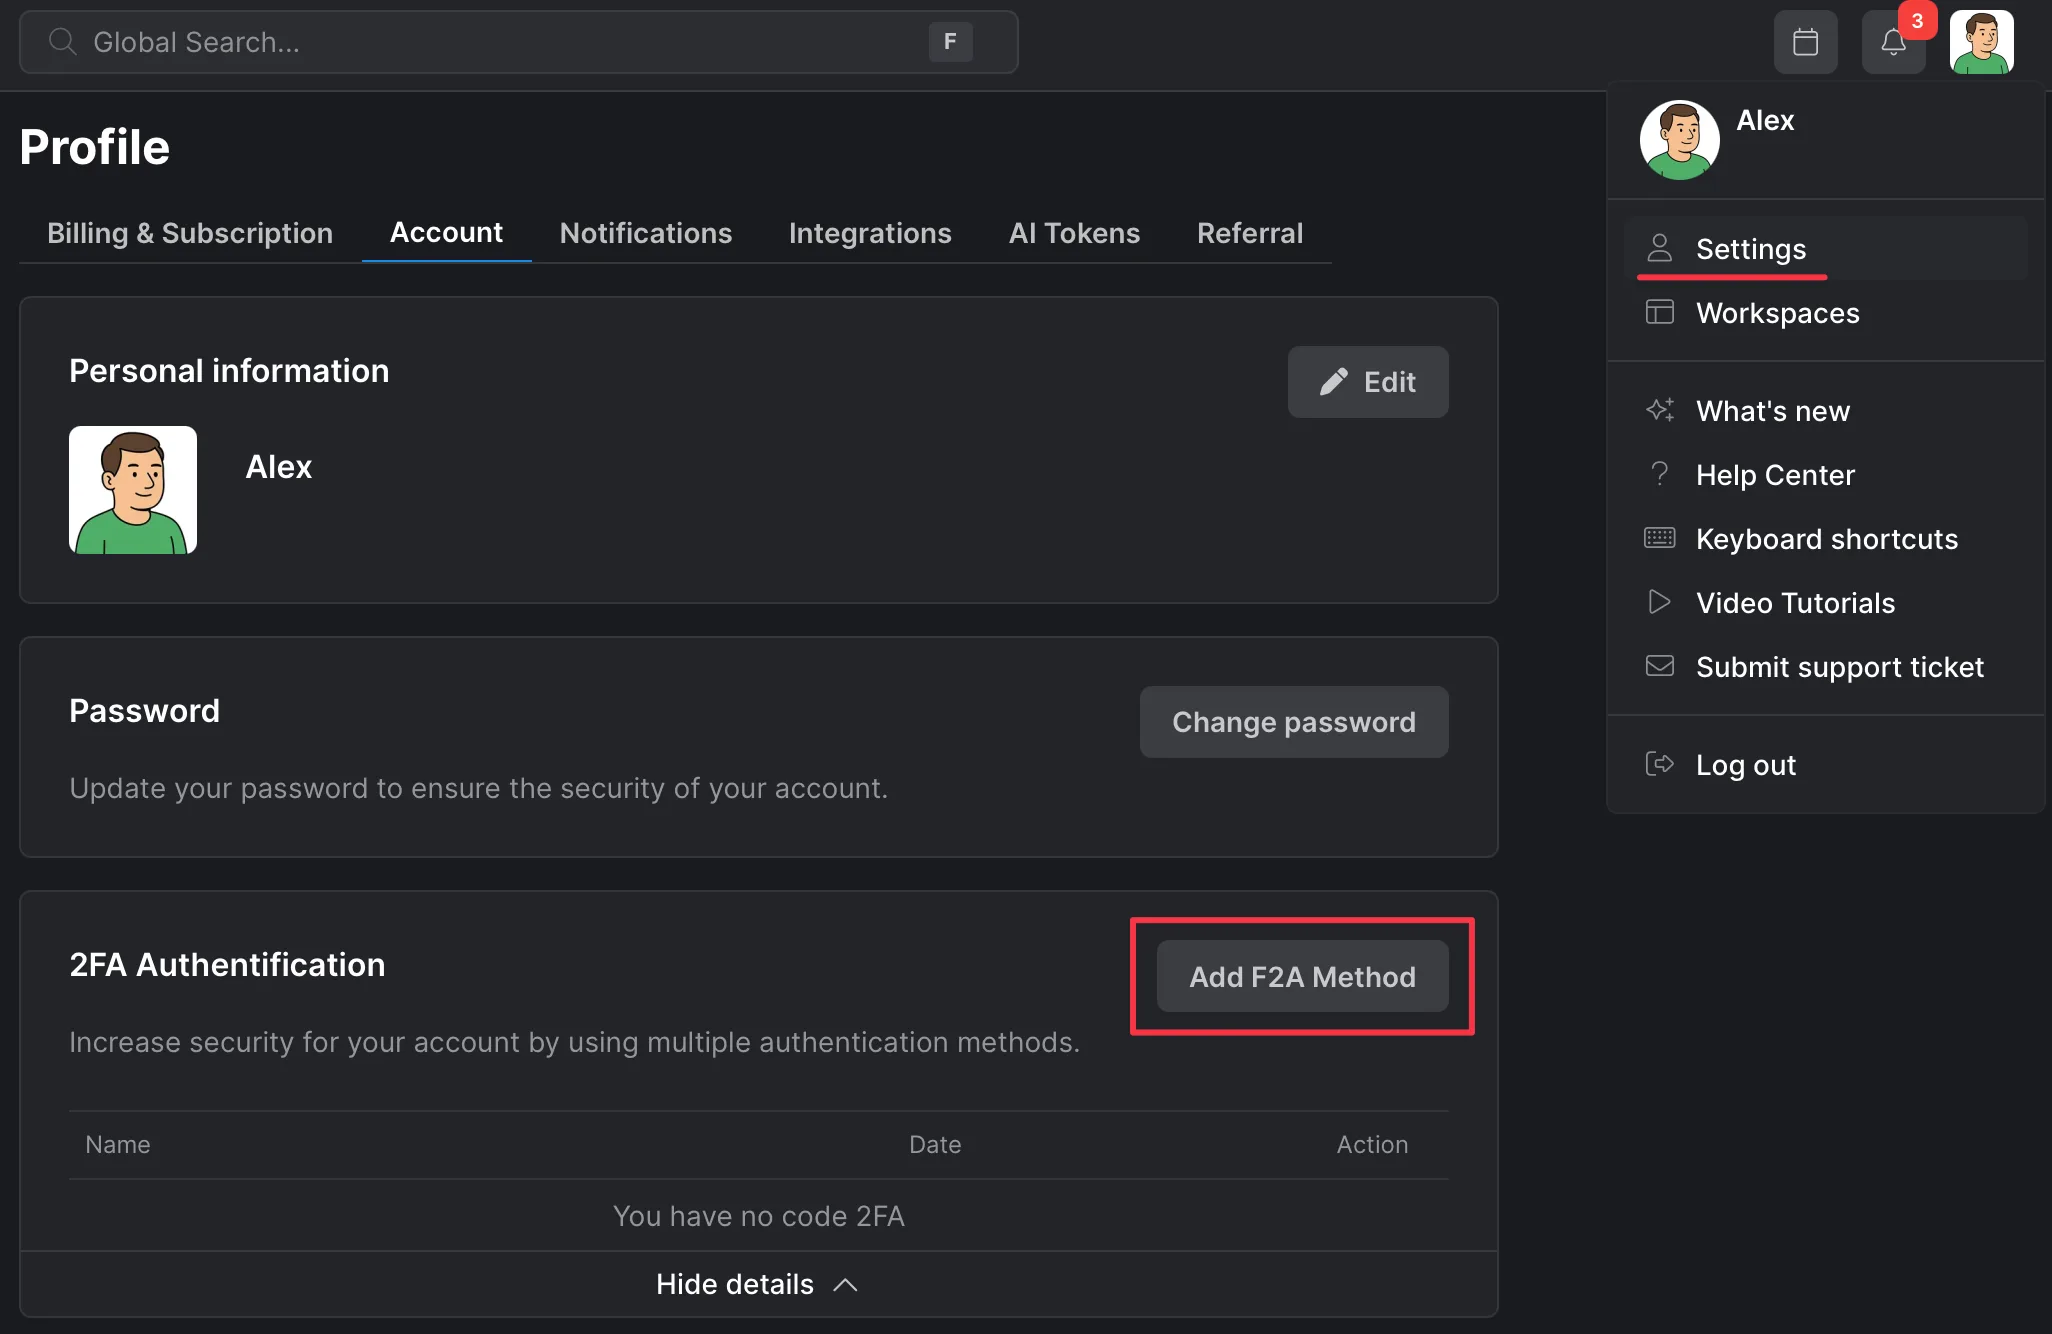
Task: Click the Add F2A Method button
Action: click(1301, 977)
